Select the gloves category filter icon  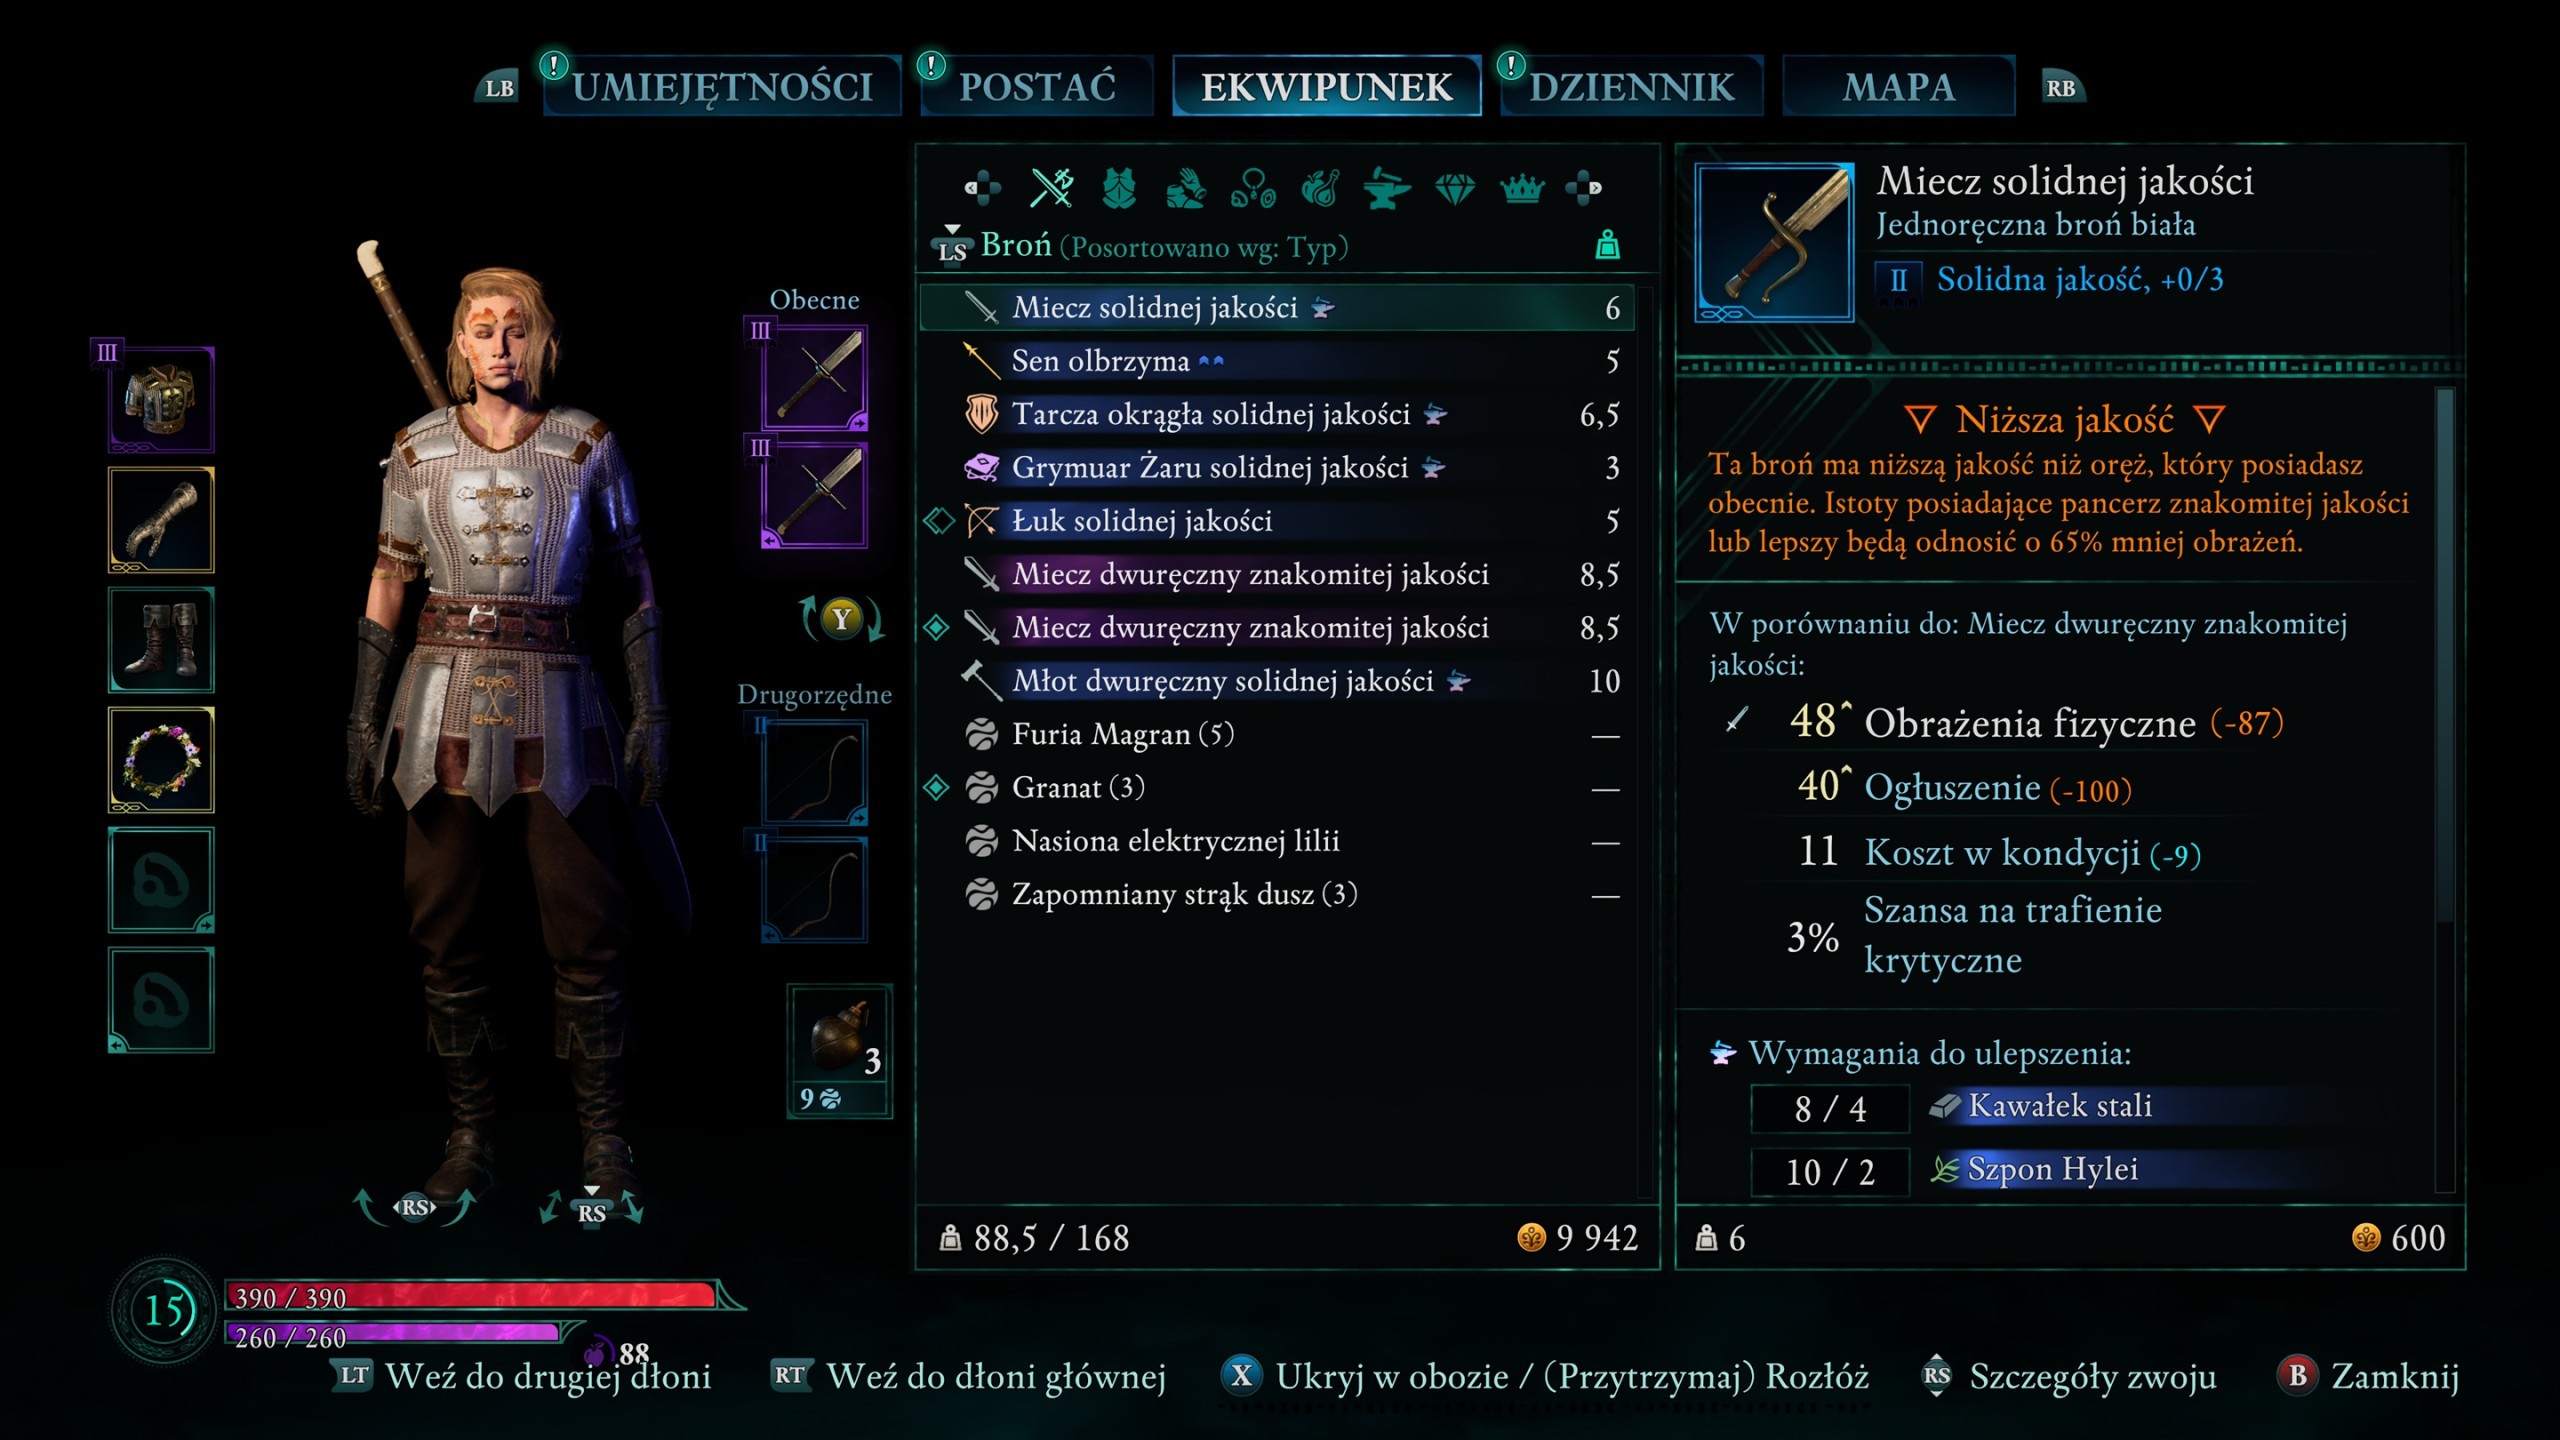pyautogui.click(x=1186, y=187)
